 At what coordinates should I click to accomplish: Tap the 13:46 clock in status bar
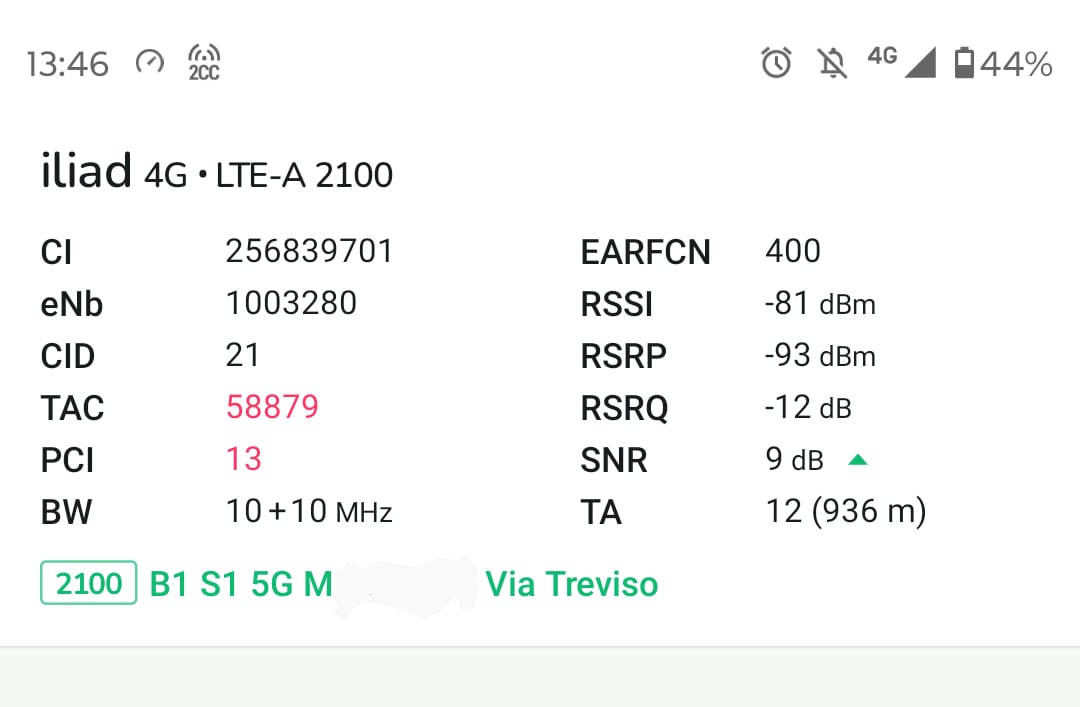[68, 64]
